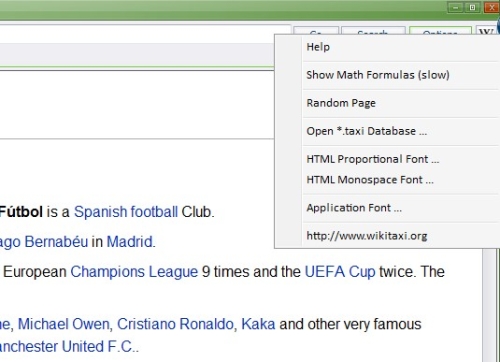The height and width of the screenshot is (362, 500).
Task: Click the Go toolbar button
Action: [x=316, y=31]
